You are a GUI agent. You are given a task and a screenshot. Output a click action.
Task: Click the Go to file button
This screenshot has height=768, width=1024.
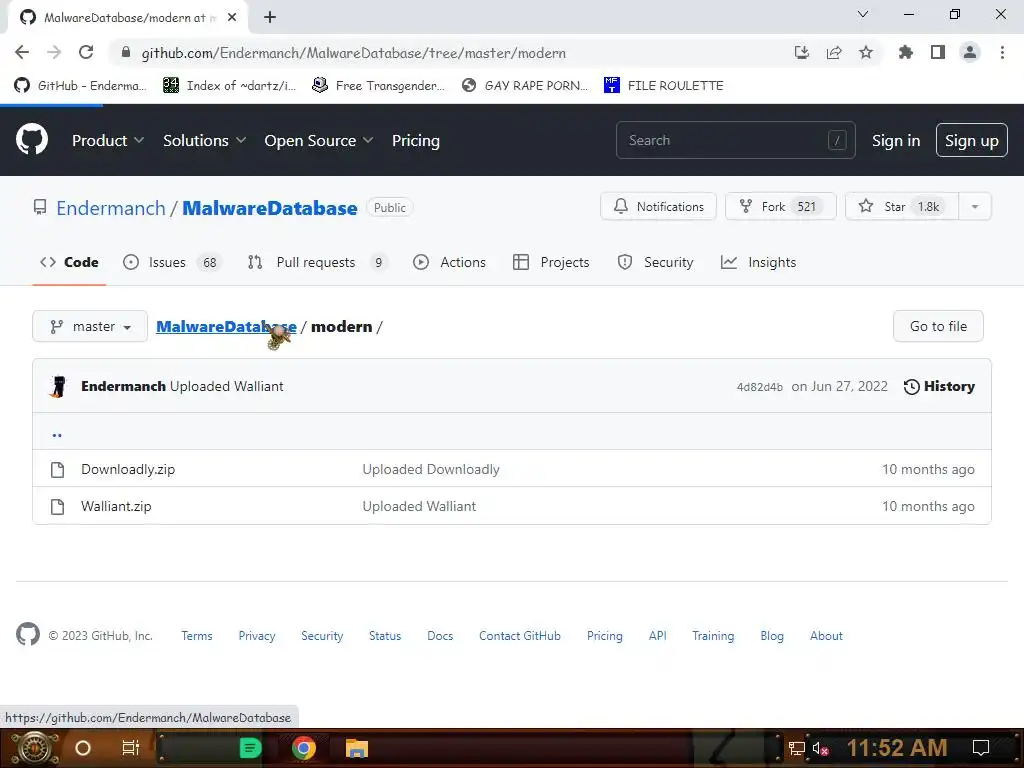tap(938, 326)
